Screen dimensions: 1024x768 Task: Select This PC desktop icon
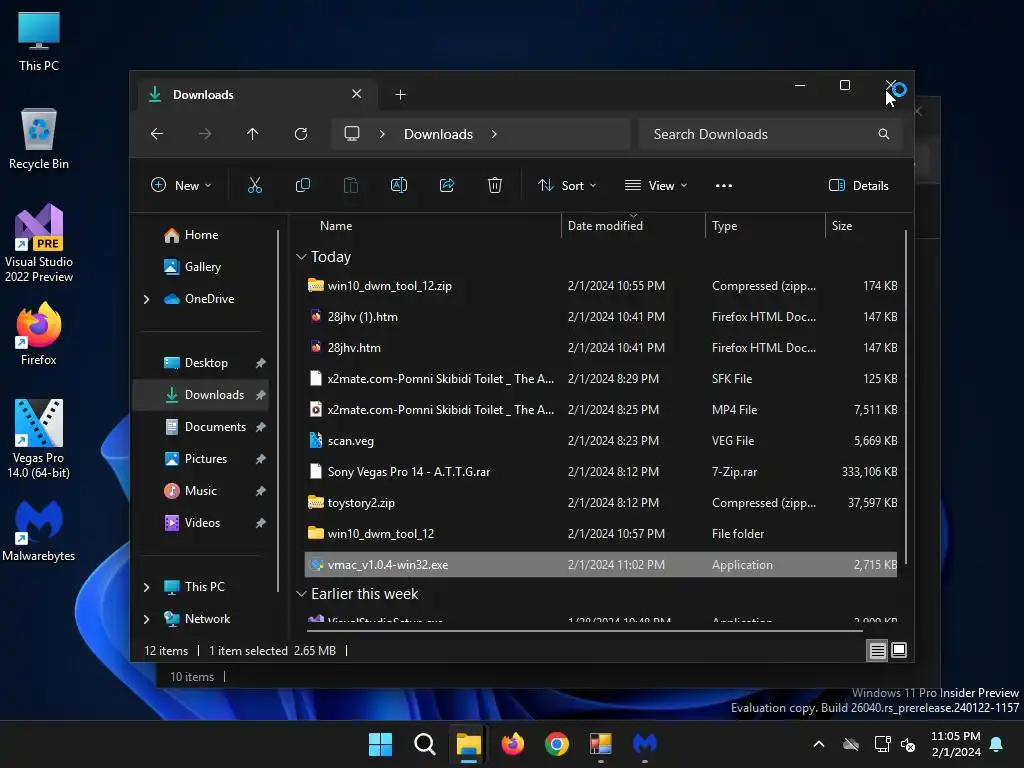coord(39,41)
